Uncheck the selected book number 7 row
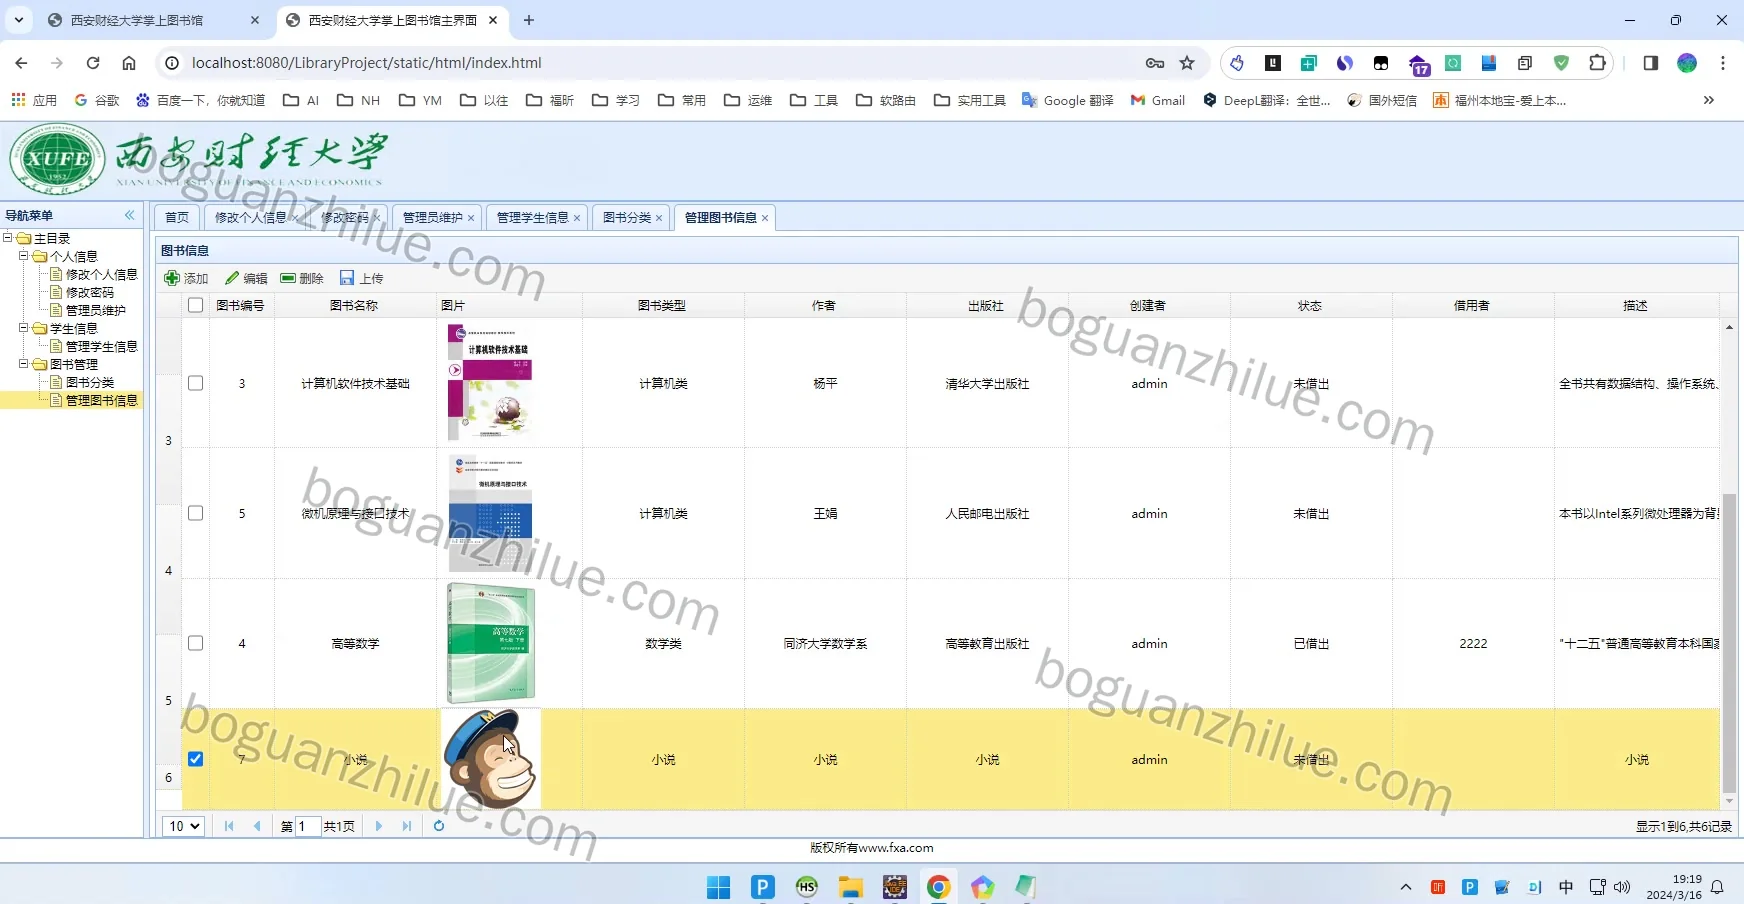 (x=195, y=759)
